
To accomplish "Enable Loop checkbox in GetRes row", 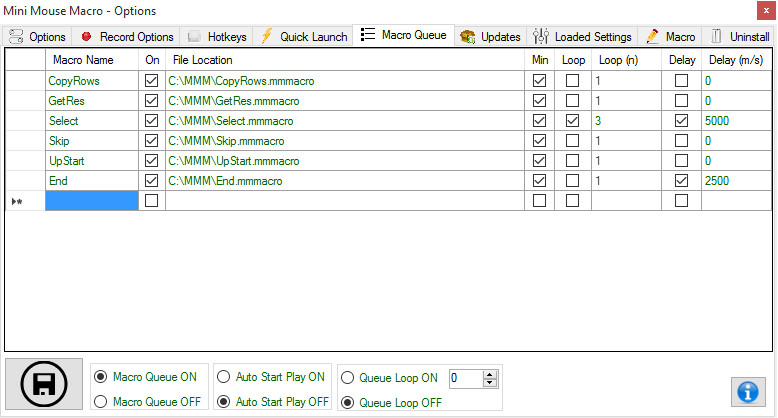I will [x=573, y=101].
